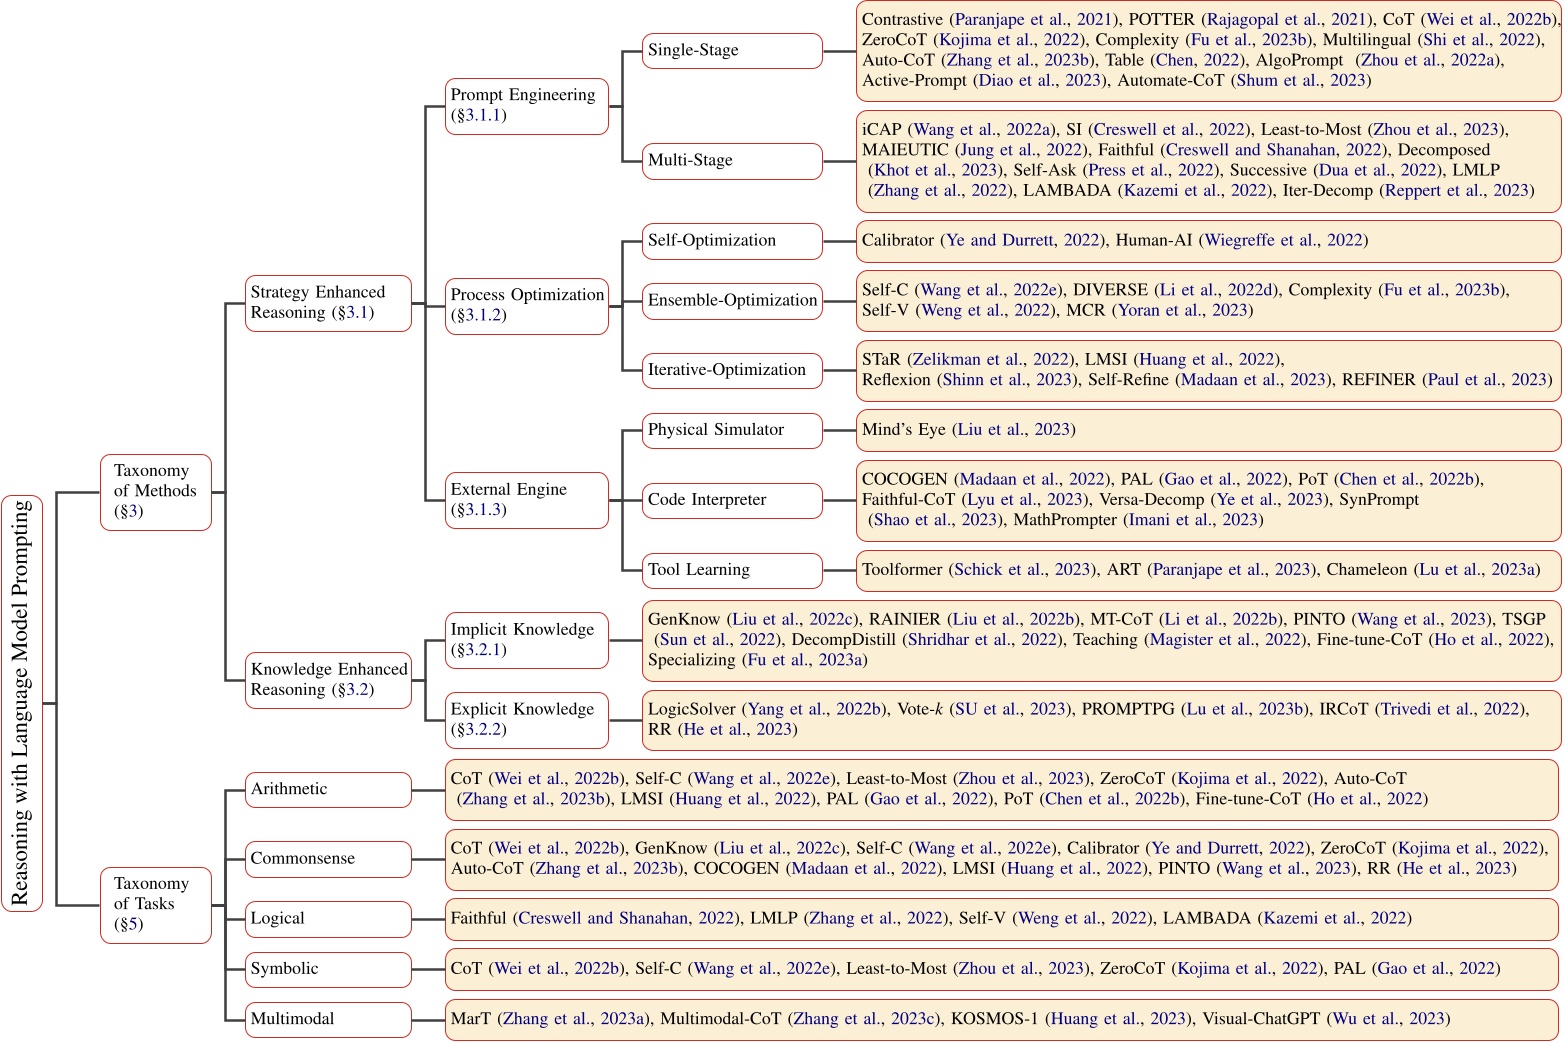Select the Taxonomy of Tasks node
Screen dimensions: 1565x1043
coord(155,904)
